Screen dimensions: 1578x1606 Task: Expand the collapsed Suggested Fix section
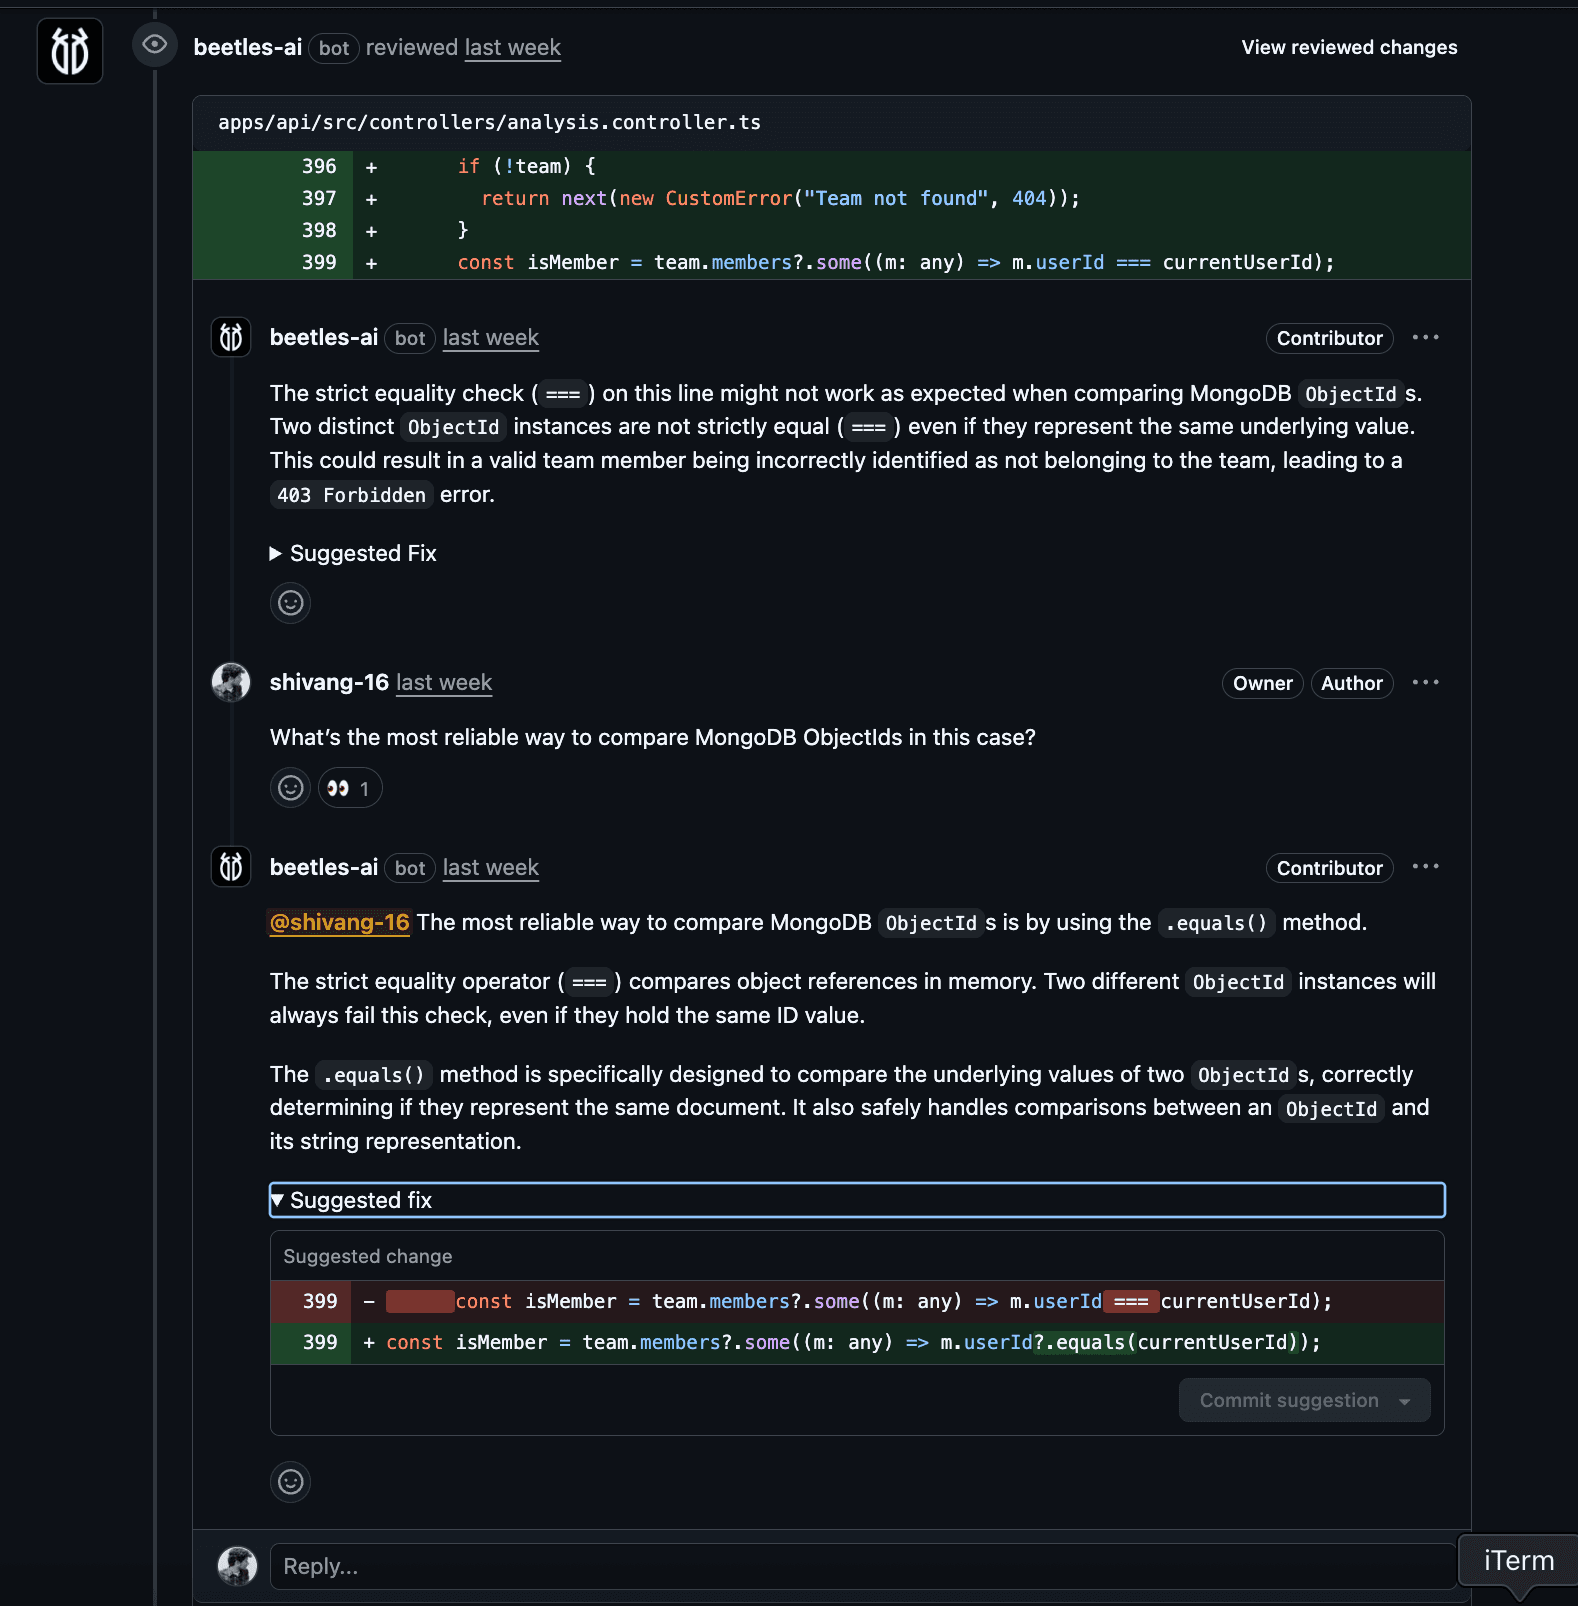(x=353, y=553)
